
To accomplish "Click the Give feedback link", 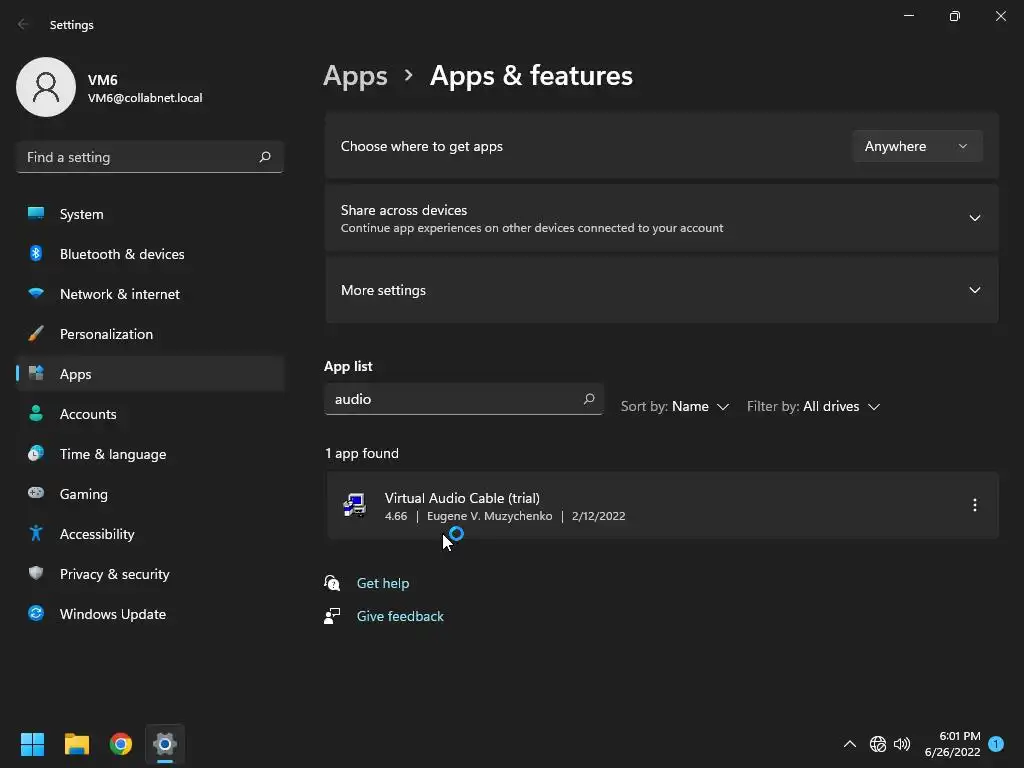I will 400,616.
